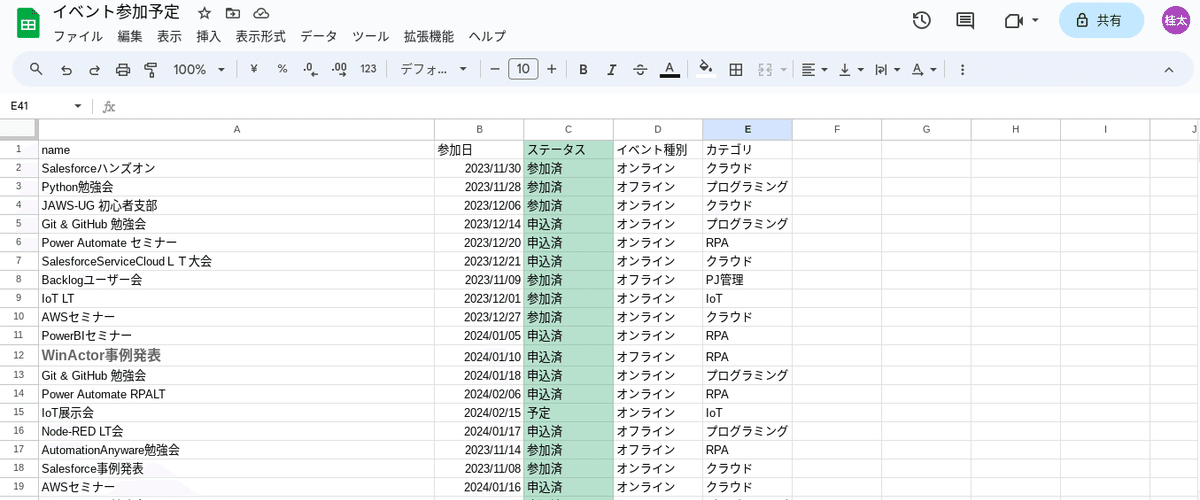Format as currency with ¥ icon
The height and width of the screenshot is (500, 1200).
[x=254, y=69]
